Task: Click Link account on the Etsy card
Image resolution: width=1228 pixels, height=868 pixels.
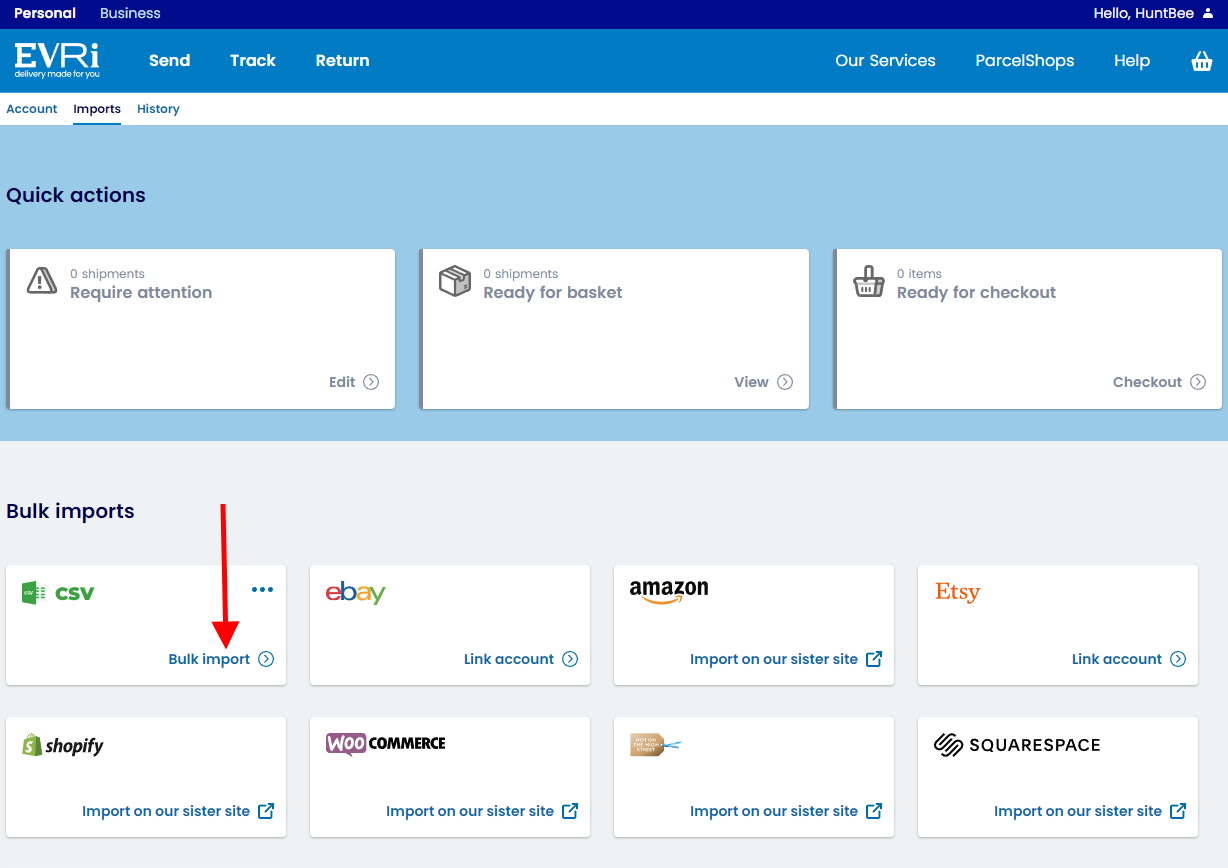Action: coord(1117,659)
